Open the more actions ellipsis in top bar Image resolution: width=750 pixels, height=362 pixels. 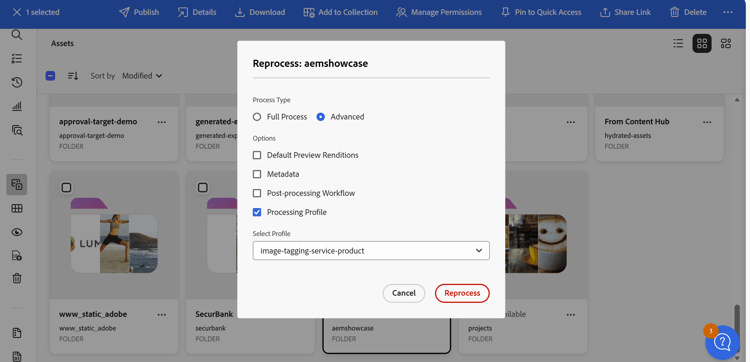[x=728, y=12]
